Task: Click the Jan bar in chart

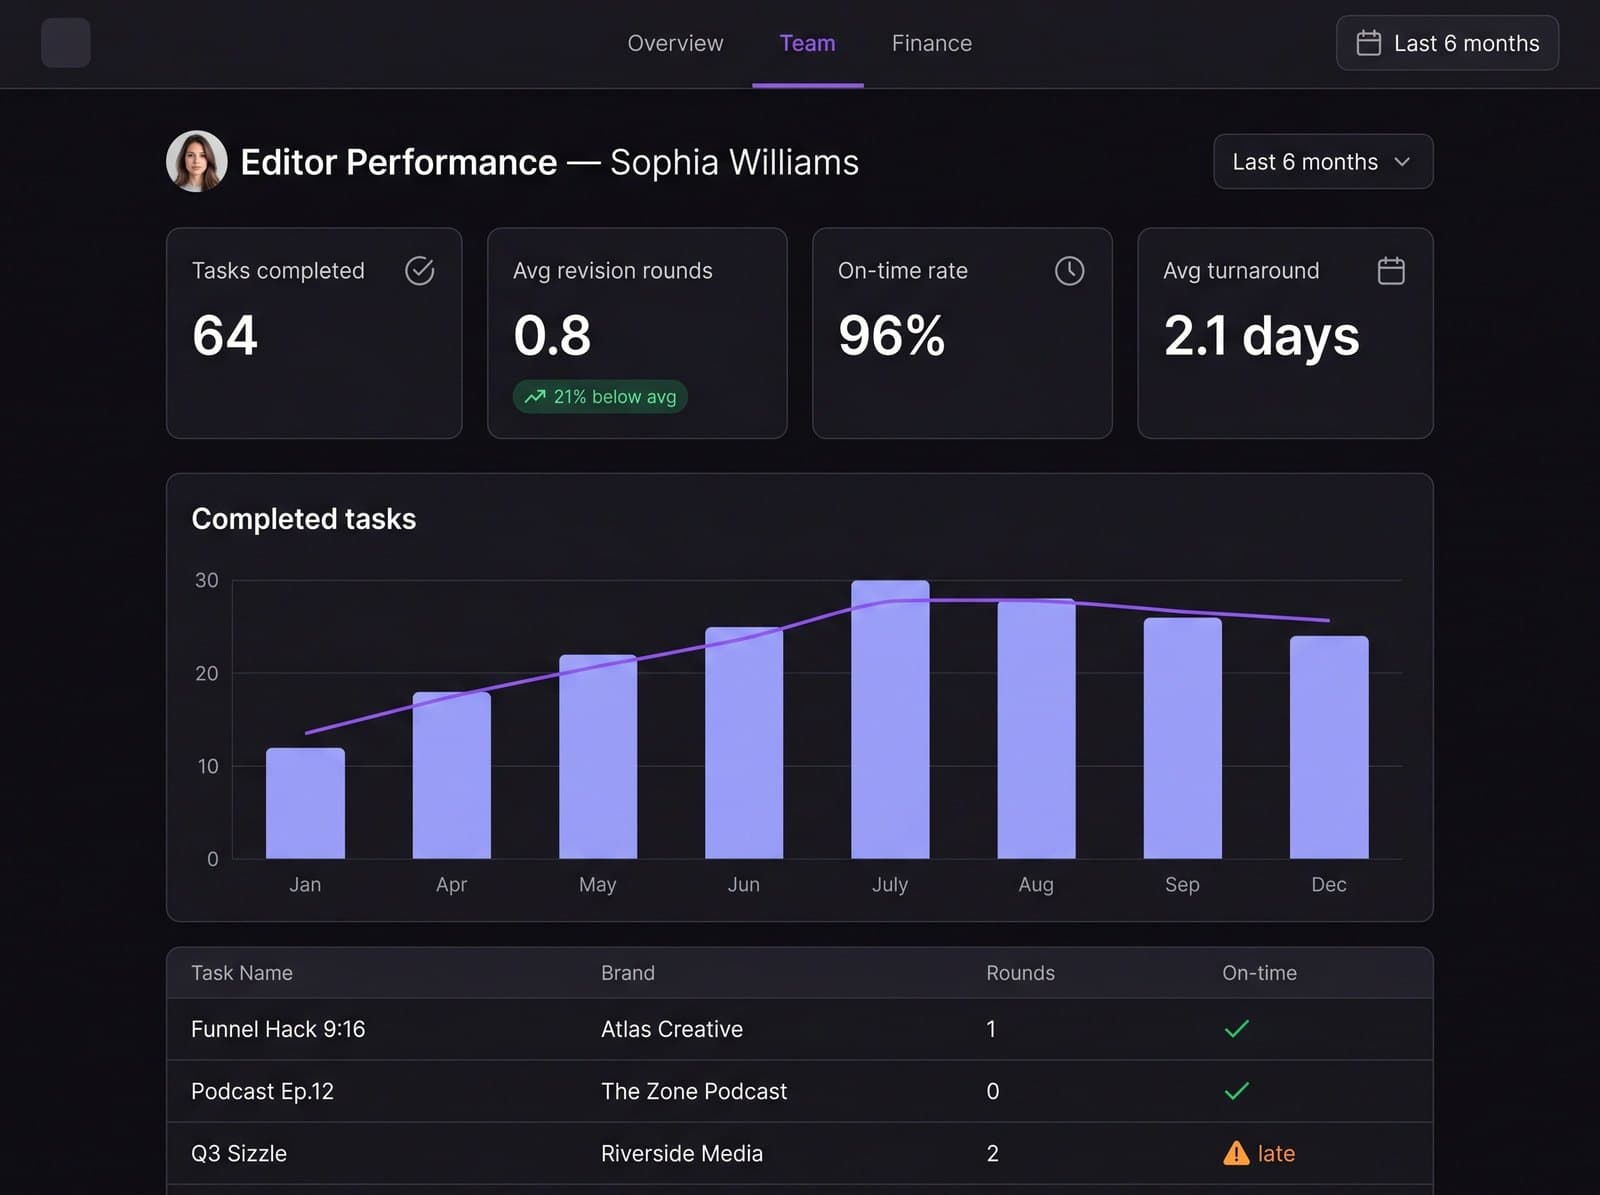Action: coord(305,803)
